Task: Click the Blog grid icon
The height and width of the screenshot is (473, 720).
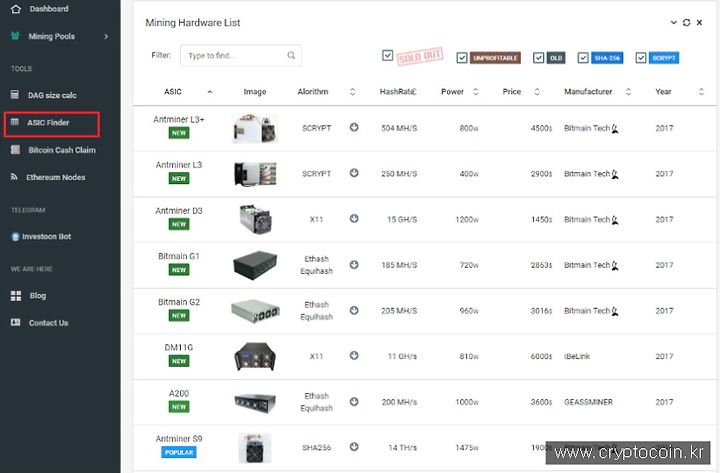Action: pyautogui.click(x=16, y=296)
